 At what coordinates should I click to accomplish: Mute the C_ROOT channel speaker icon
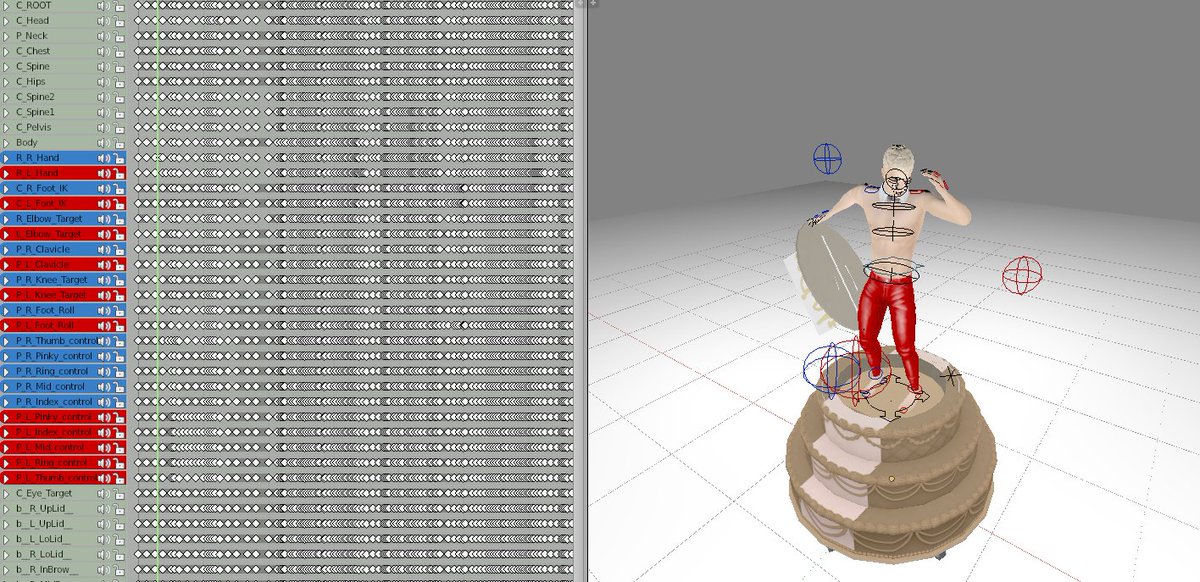[103, 5]
